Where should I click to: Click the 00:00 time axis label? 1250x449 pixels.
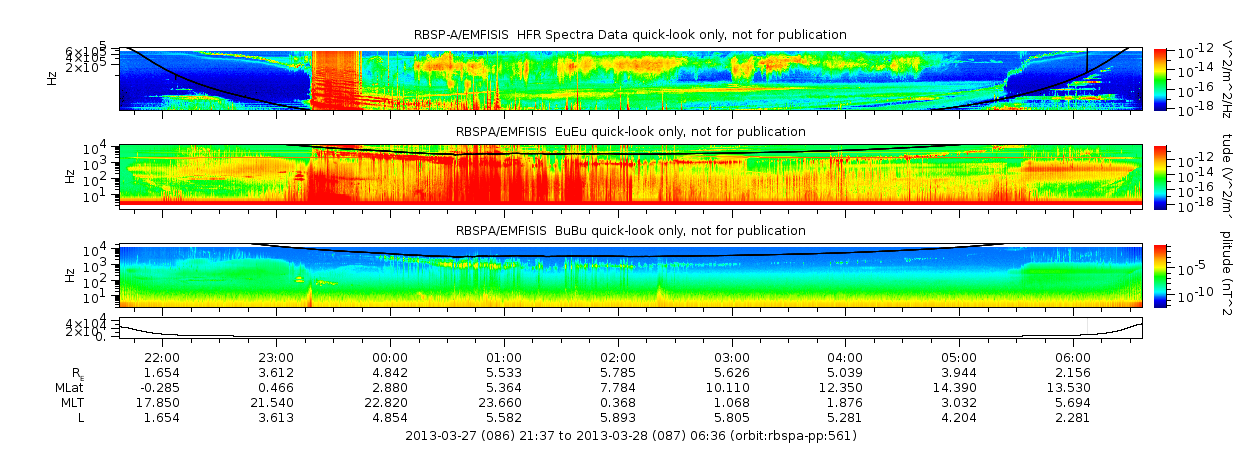click(390, 357)
